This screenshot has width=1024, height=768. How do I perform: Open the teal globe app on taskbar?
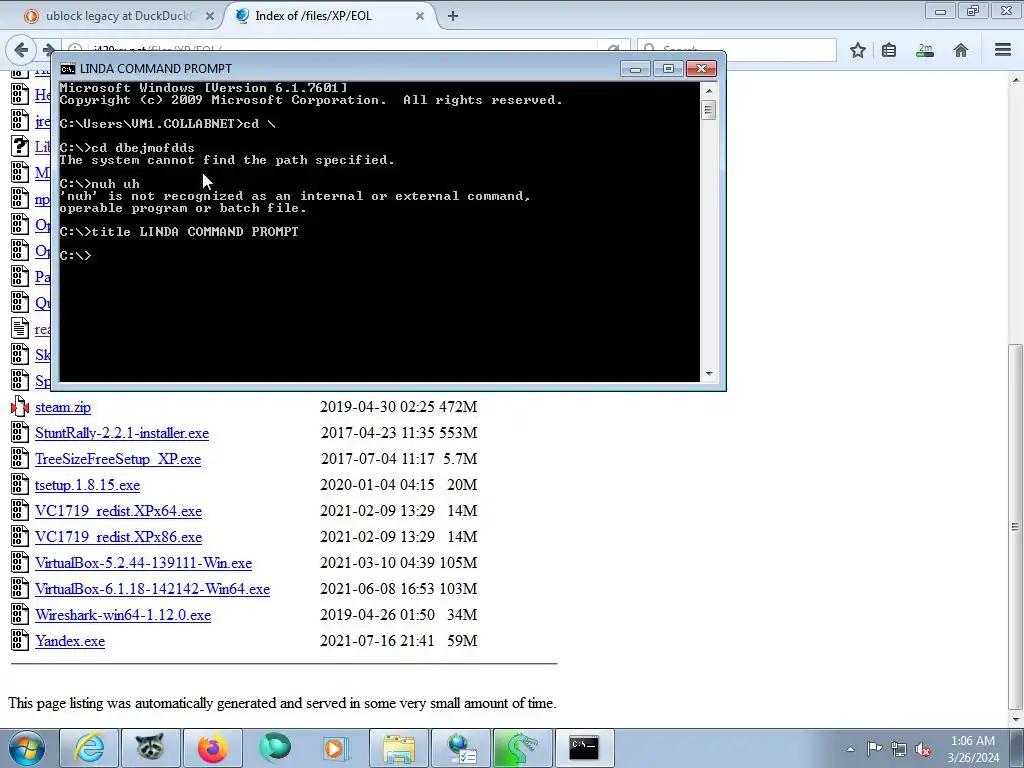[274, 748]
